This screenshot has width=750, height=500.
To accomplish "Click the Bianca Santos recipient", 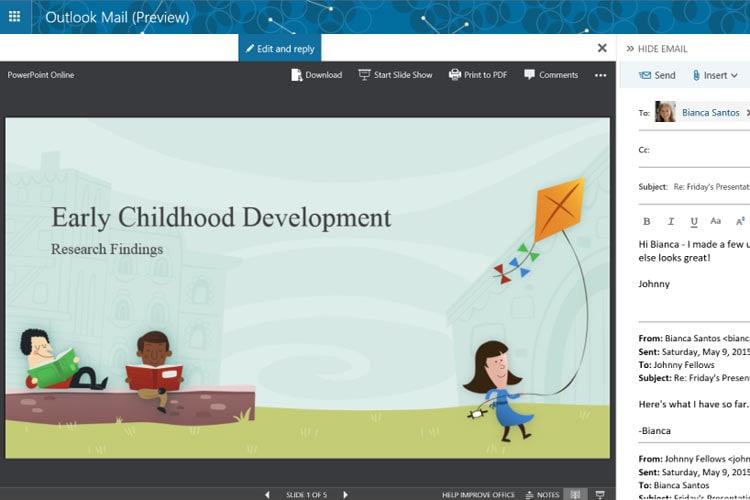I will (710, 113).
